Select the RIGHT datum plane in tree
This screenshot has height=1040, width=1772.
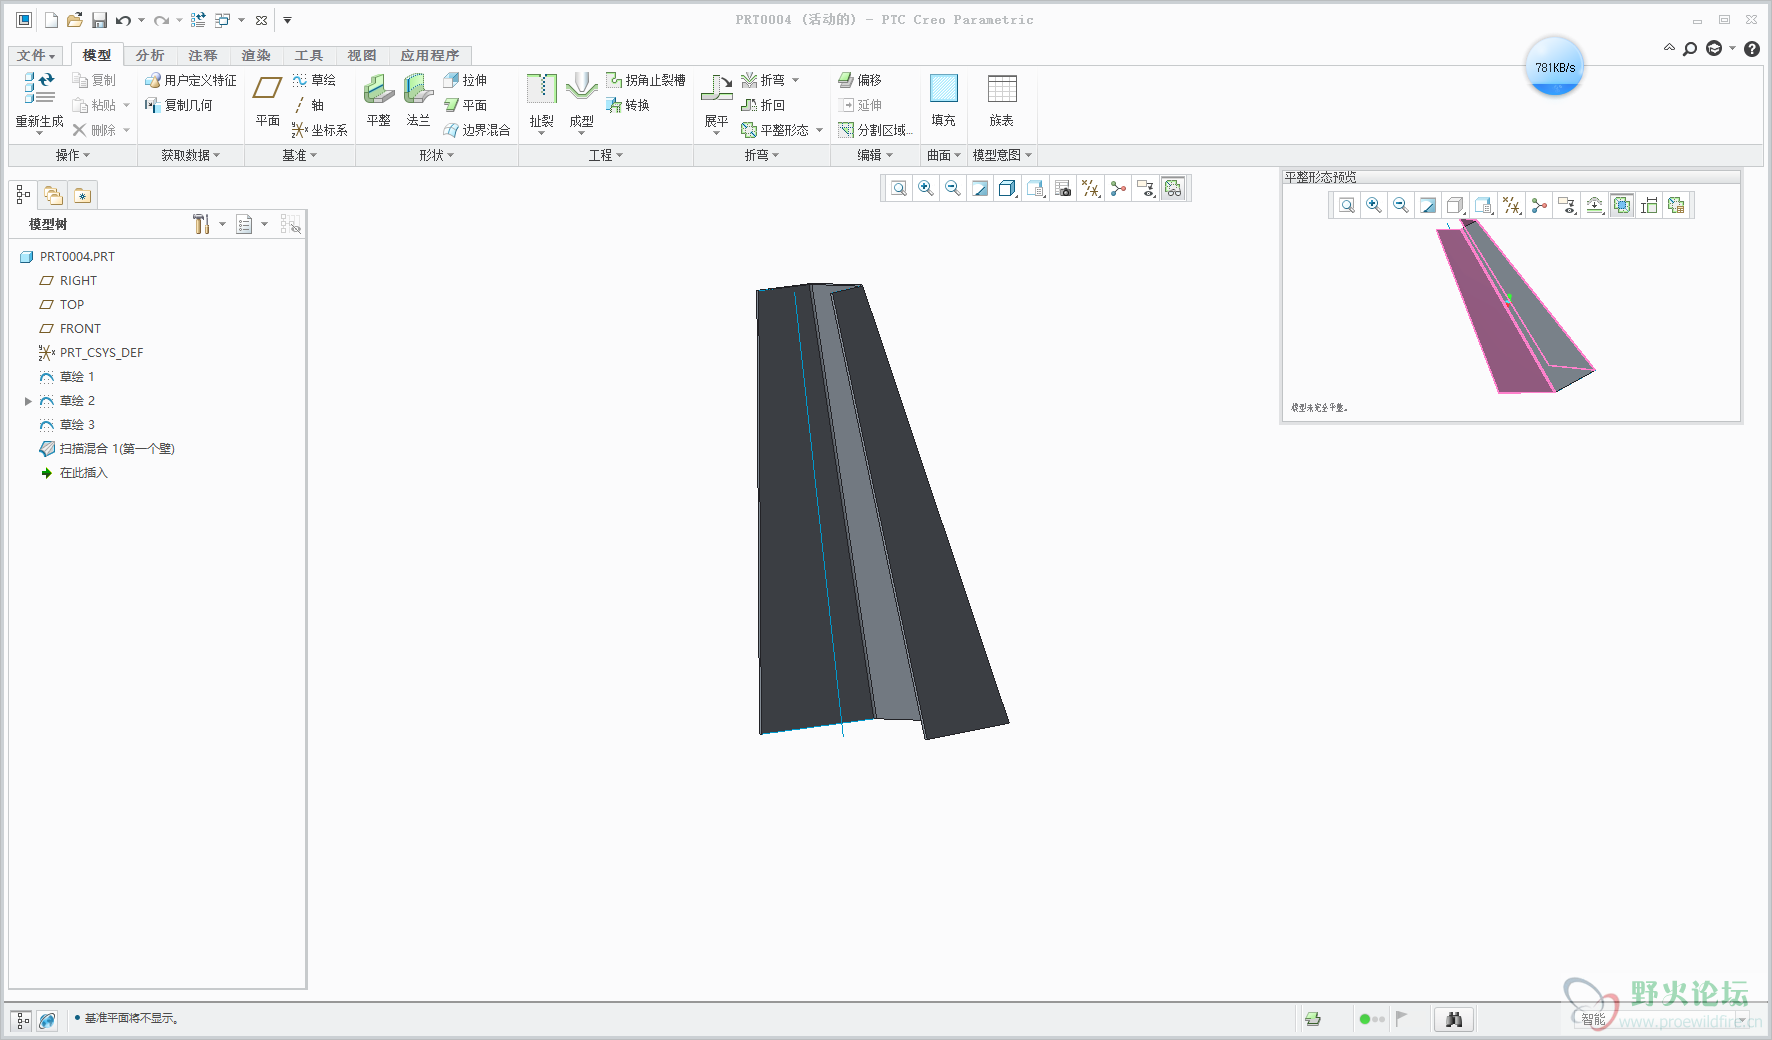pos(68,281)
